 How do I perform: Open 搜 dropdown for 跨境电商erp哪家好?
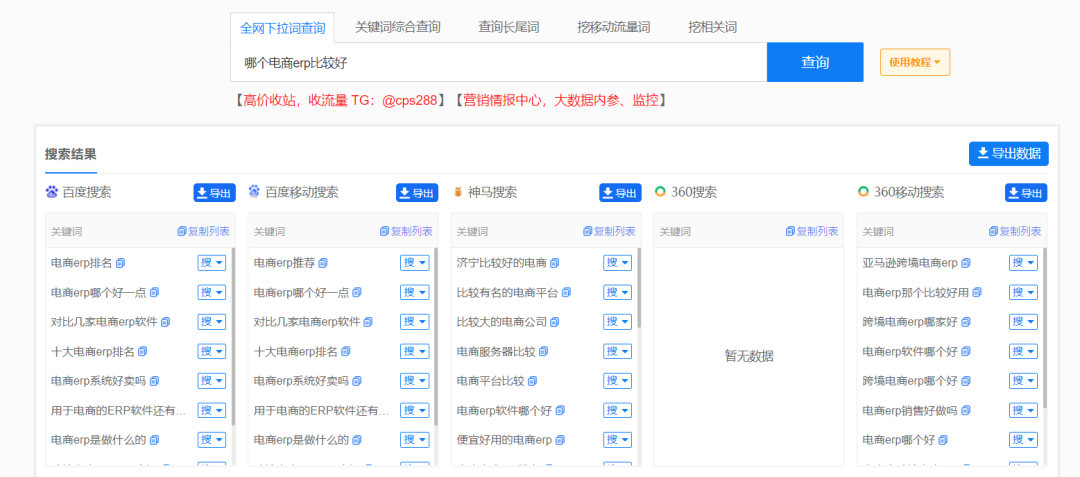click(x=1024, y=321)
